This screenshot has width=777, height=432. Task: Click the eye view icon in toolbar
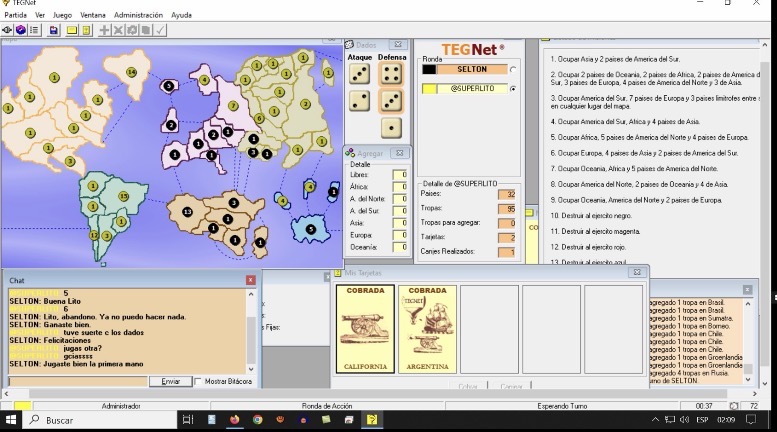[8, 30]
